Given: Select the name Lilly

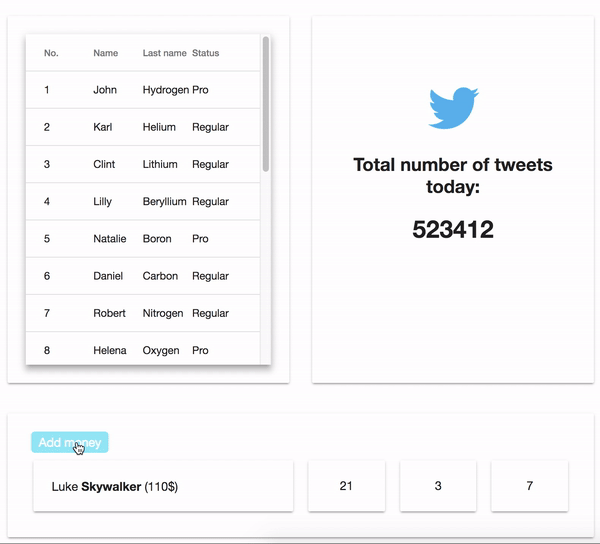Looking at the screenshot, I should [103, 202].
